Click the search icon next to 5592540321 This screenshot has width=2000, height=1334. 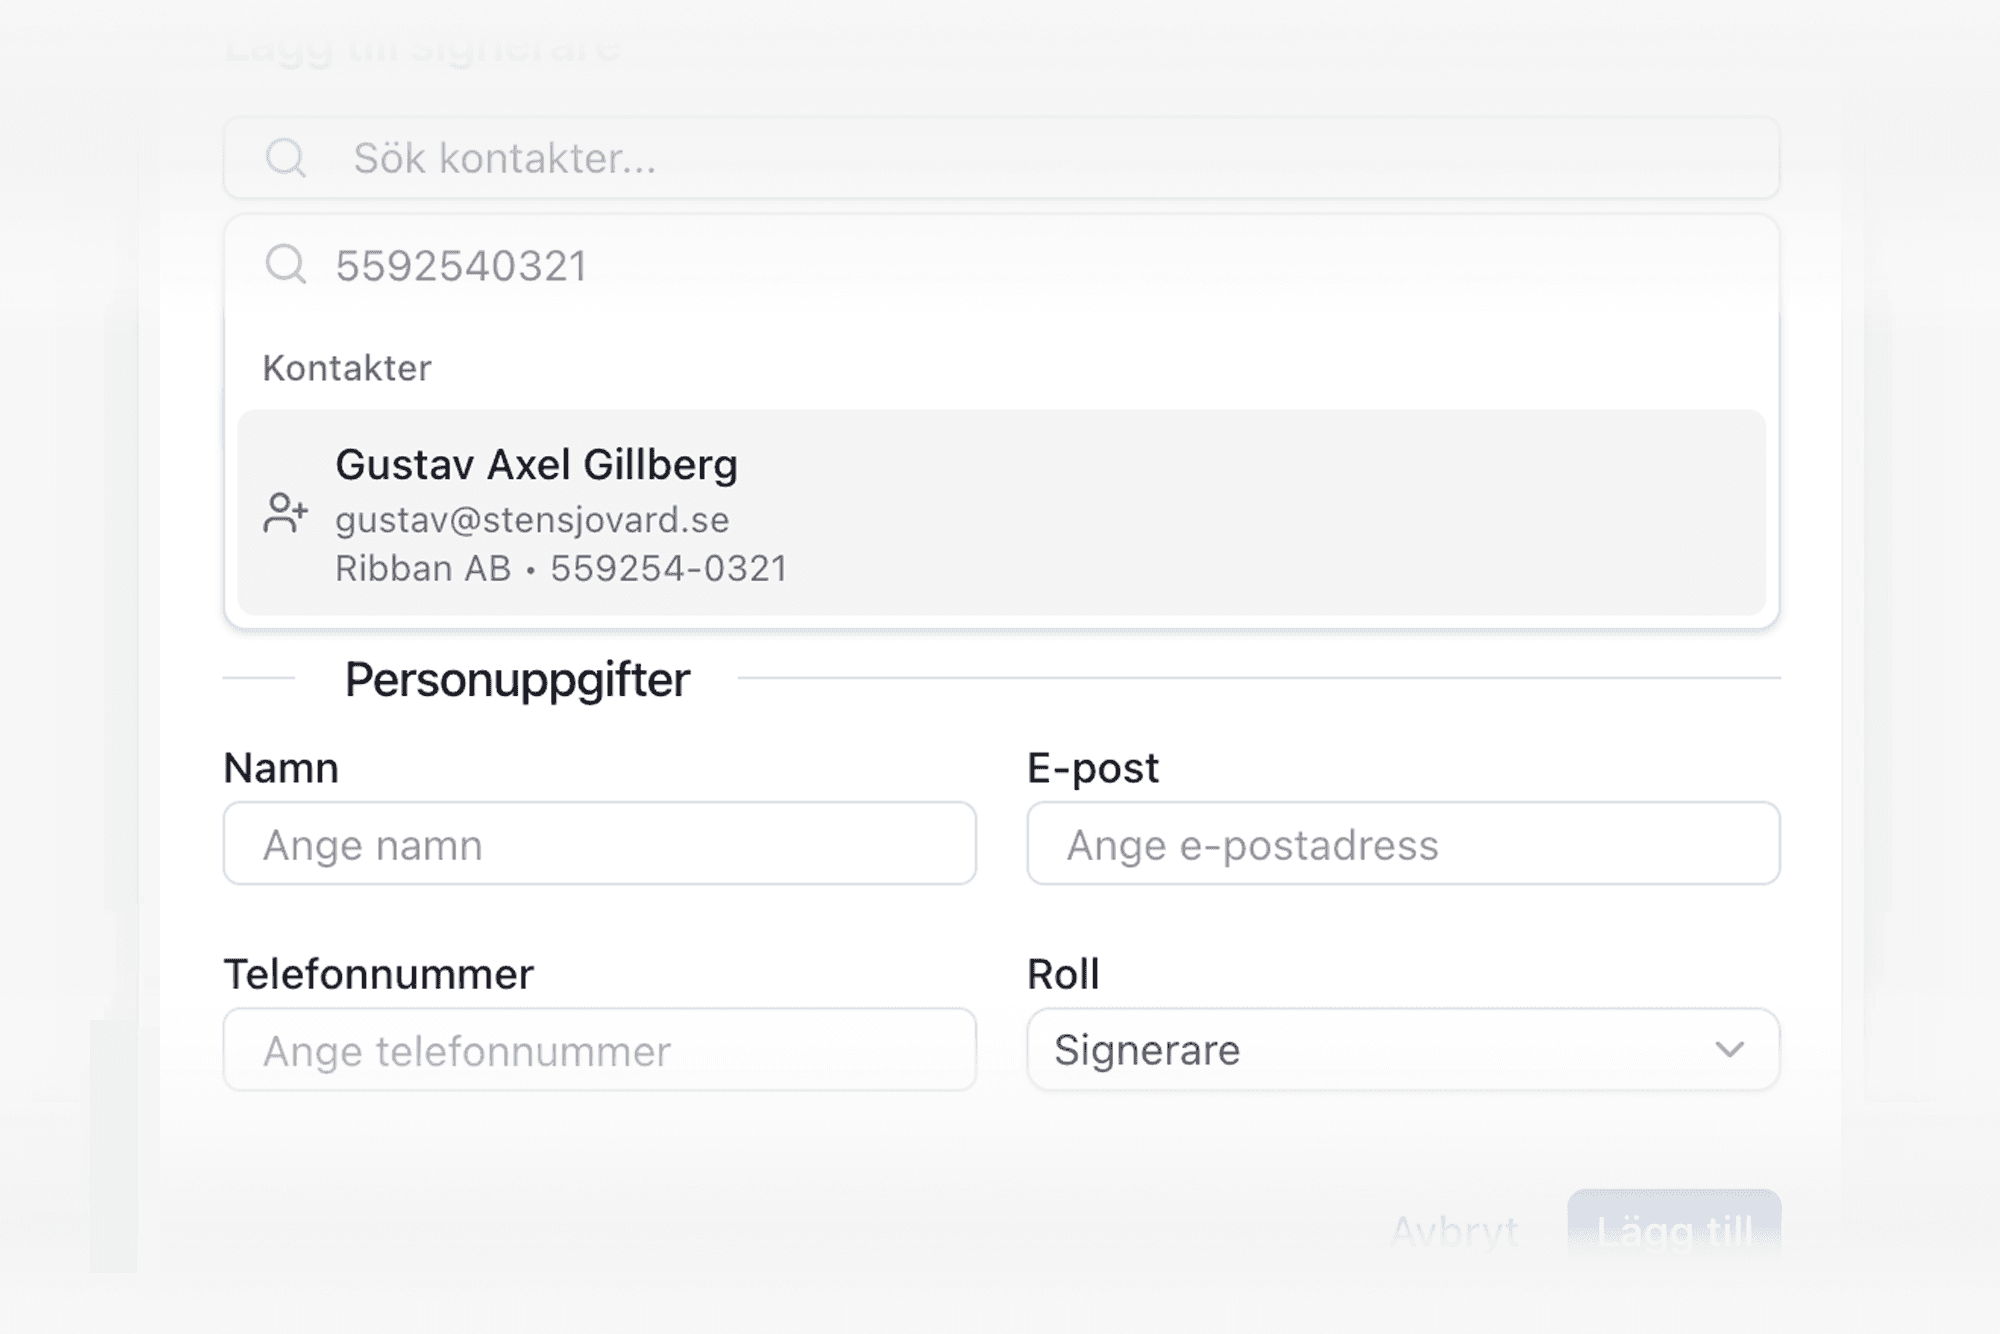point(286,265)
